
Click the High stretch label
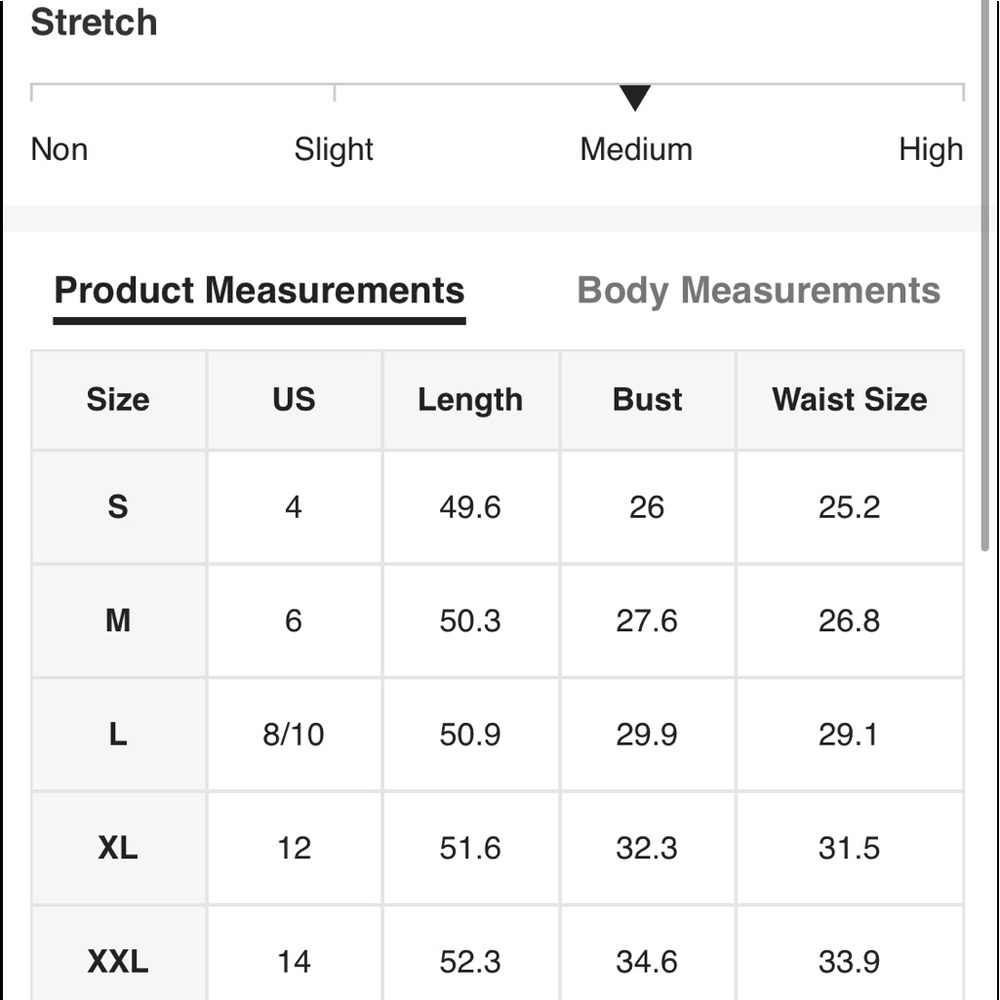pyautogui.click(x=930, y=150)
